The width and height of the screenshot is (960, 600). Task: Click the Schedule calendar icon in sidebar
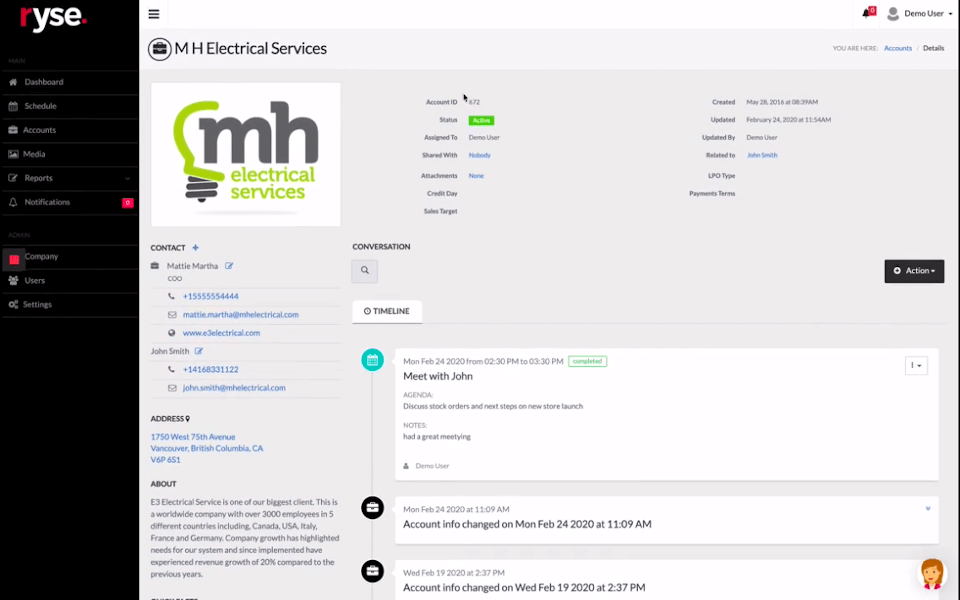point(13,106)
